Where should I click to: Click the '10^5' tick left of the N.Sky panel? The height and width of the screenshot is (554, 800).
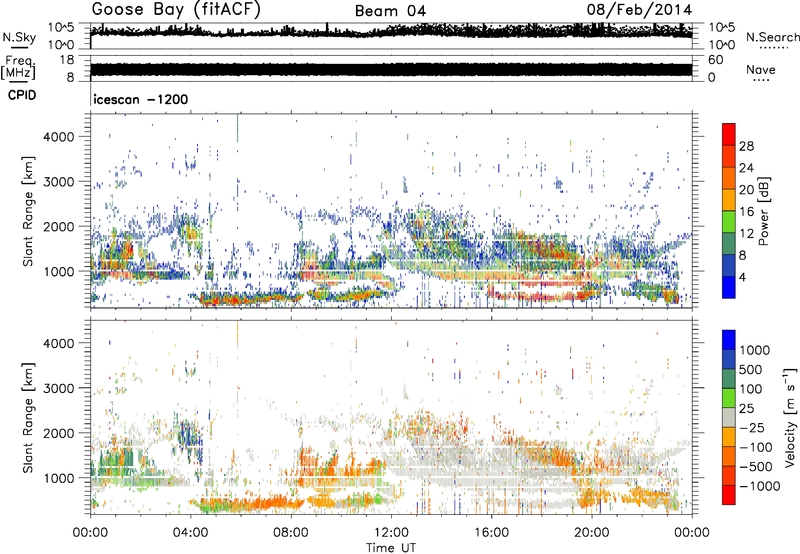[x=61, y=28]
